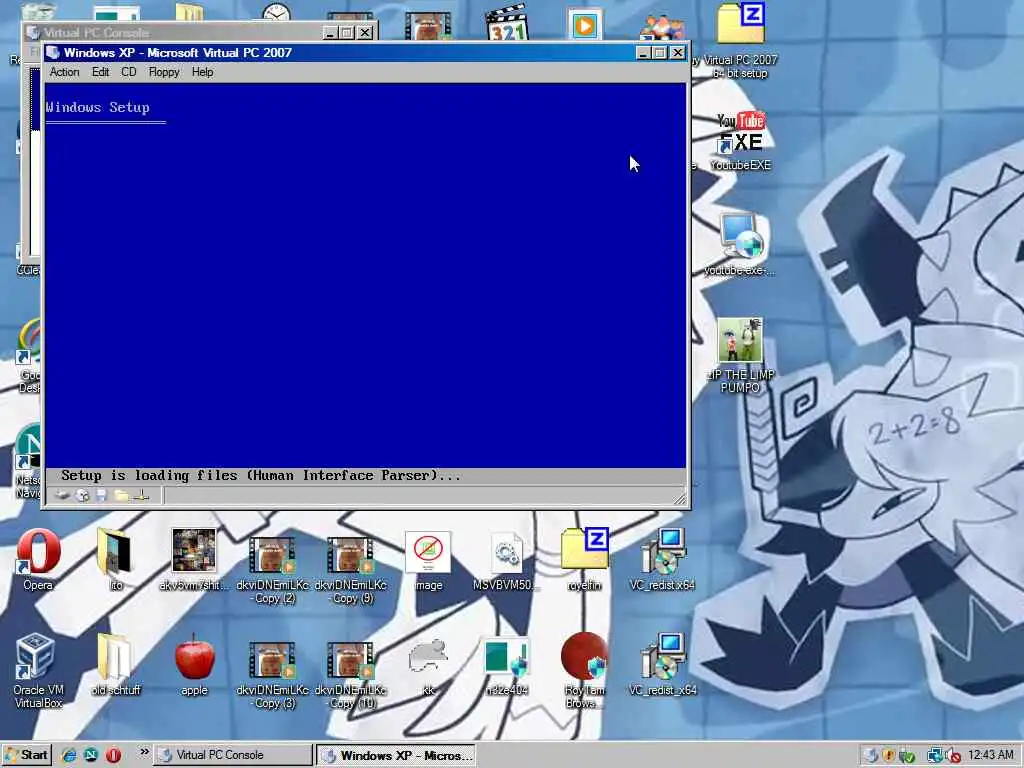
Task: Select Virtual PC 2007 64 bit setup folder
Action: 741,40
